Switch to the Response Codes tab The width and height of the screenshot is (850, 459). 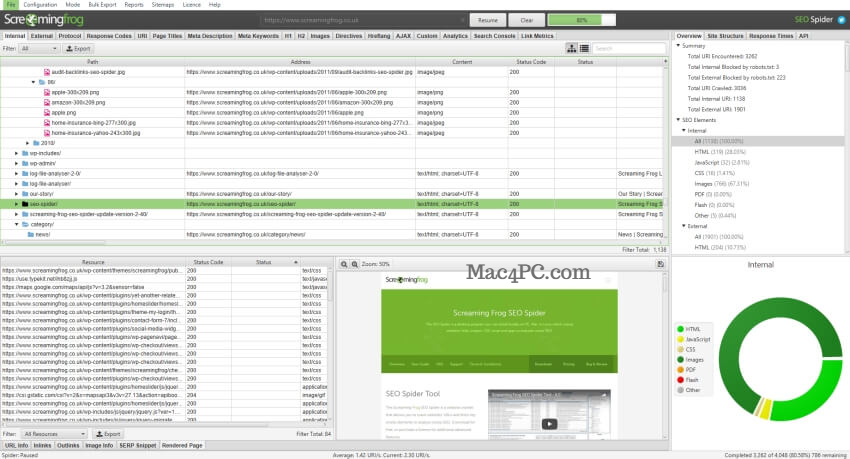109,36
